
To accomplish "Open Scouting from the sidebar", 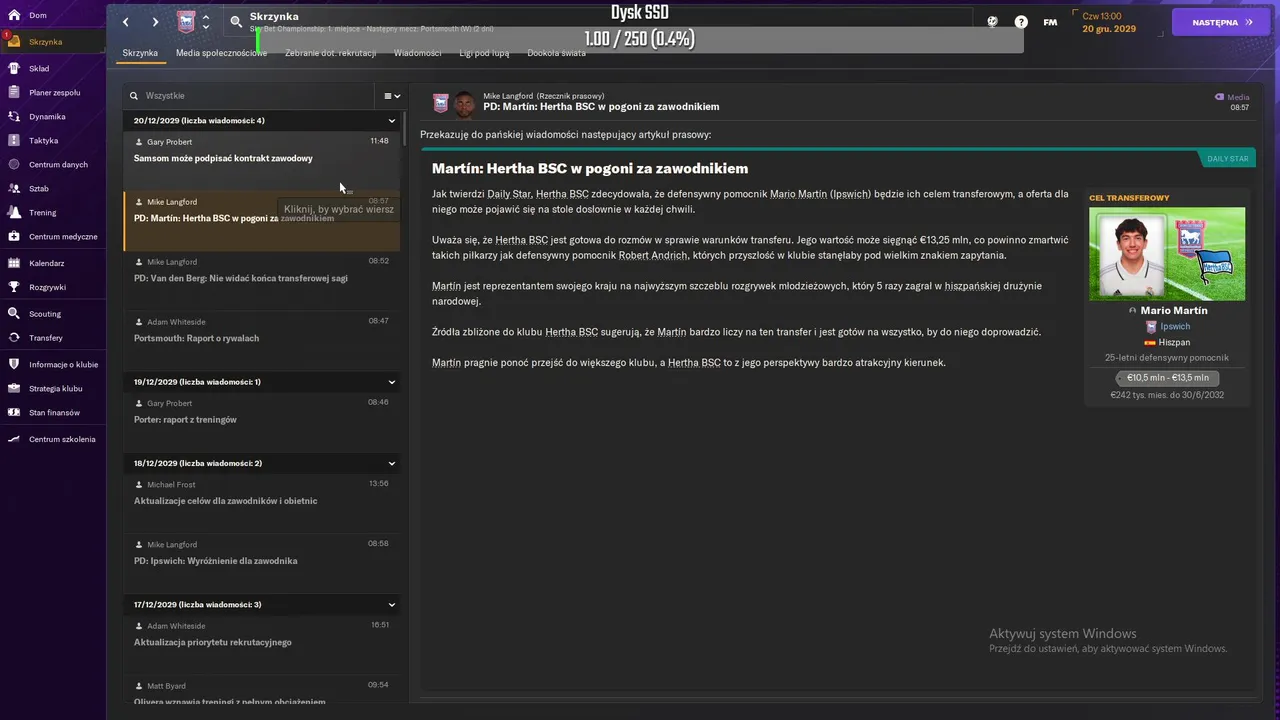I will 15,314.
